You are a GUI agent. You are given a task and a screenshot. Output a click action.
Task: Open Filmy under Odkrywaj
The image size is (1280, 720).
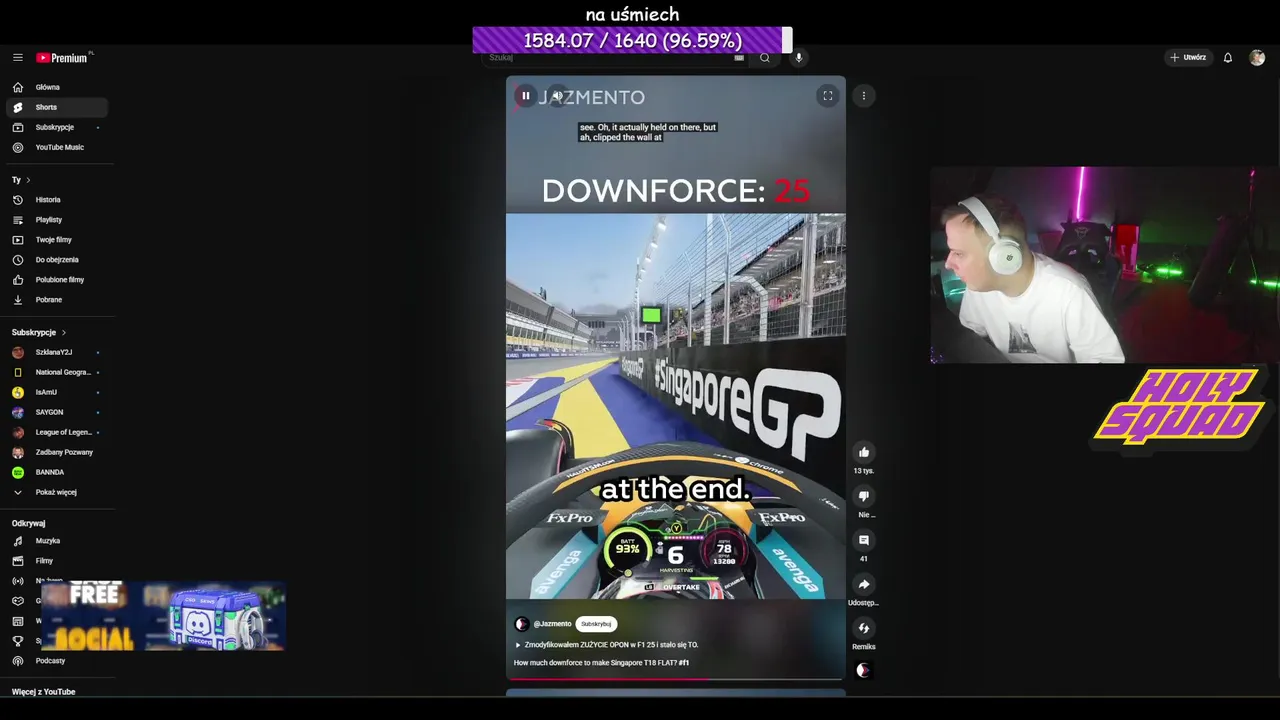coord(56,561)
